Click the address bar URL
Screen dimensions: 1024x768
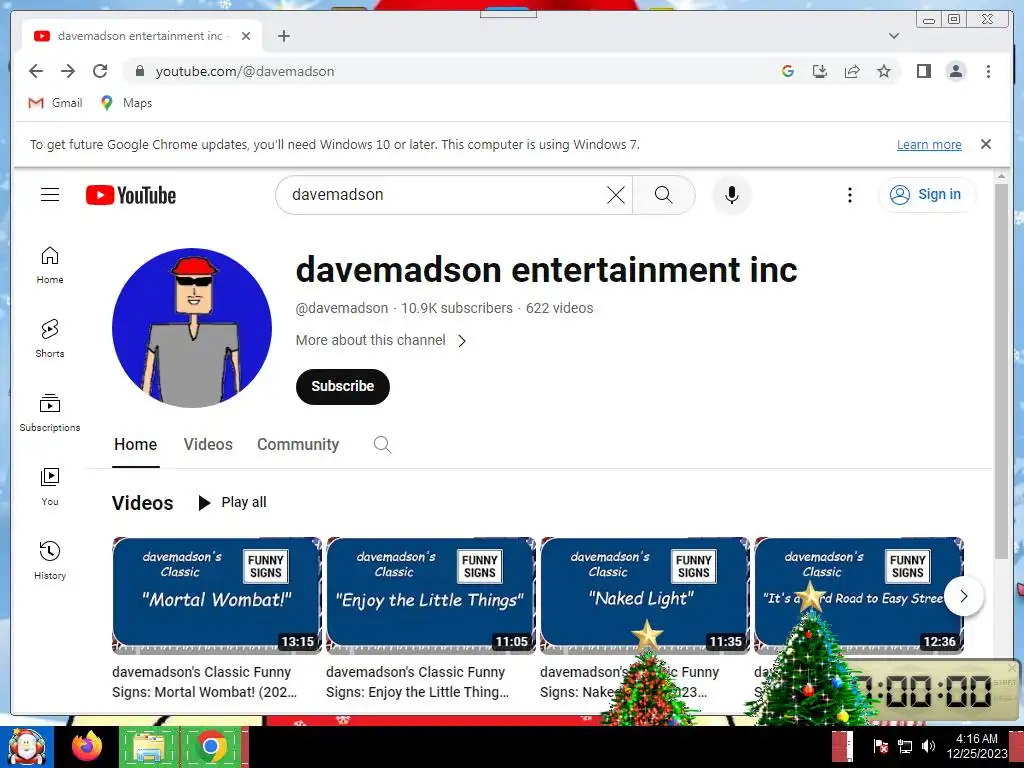245,71
